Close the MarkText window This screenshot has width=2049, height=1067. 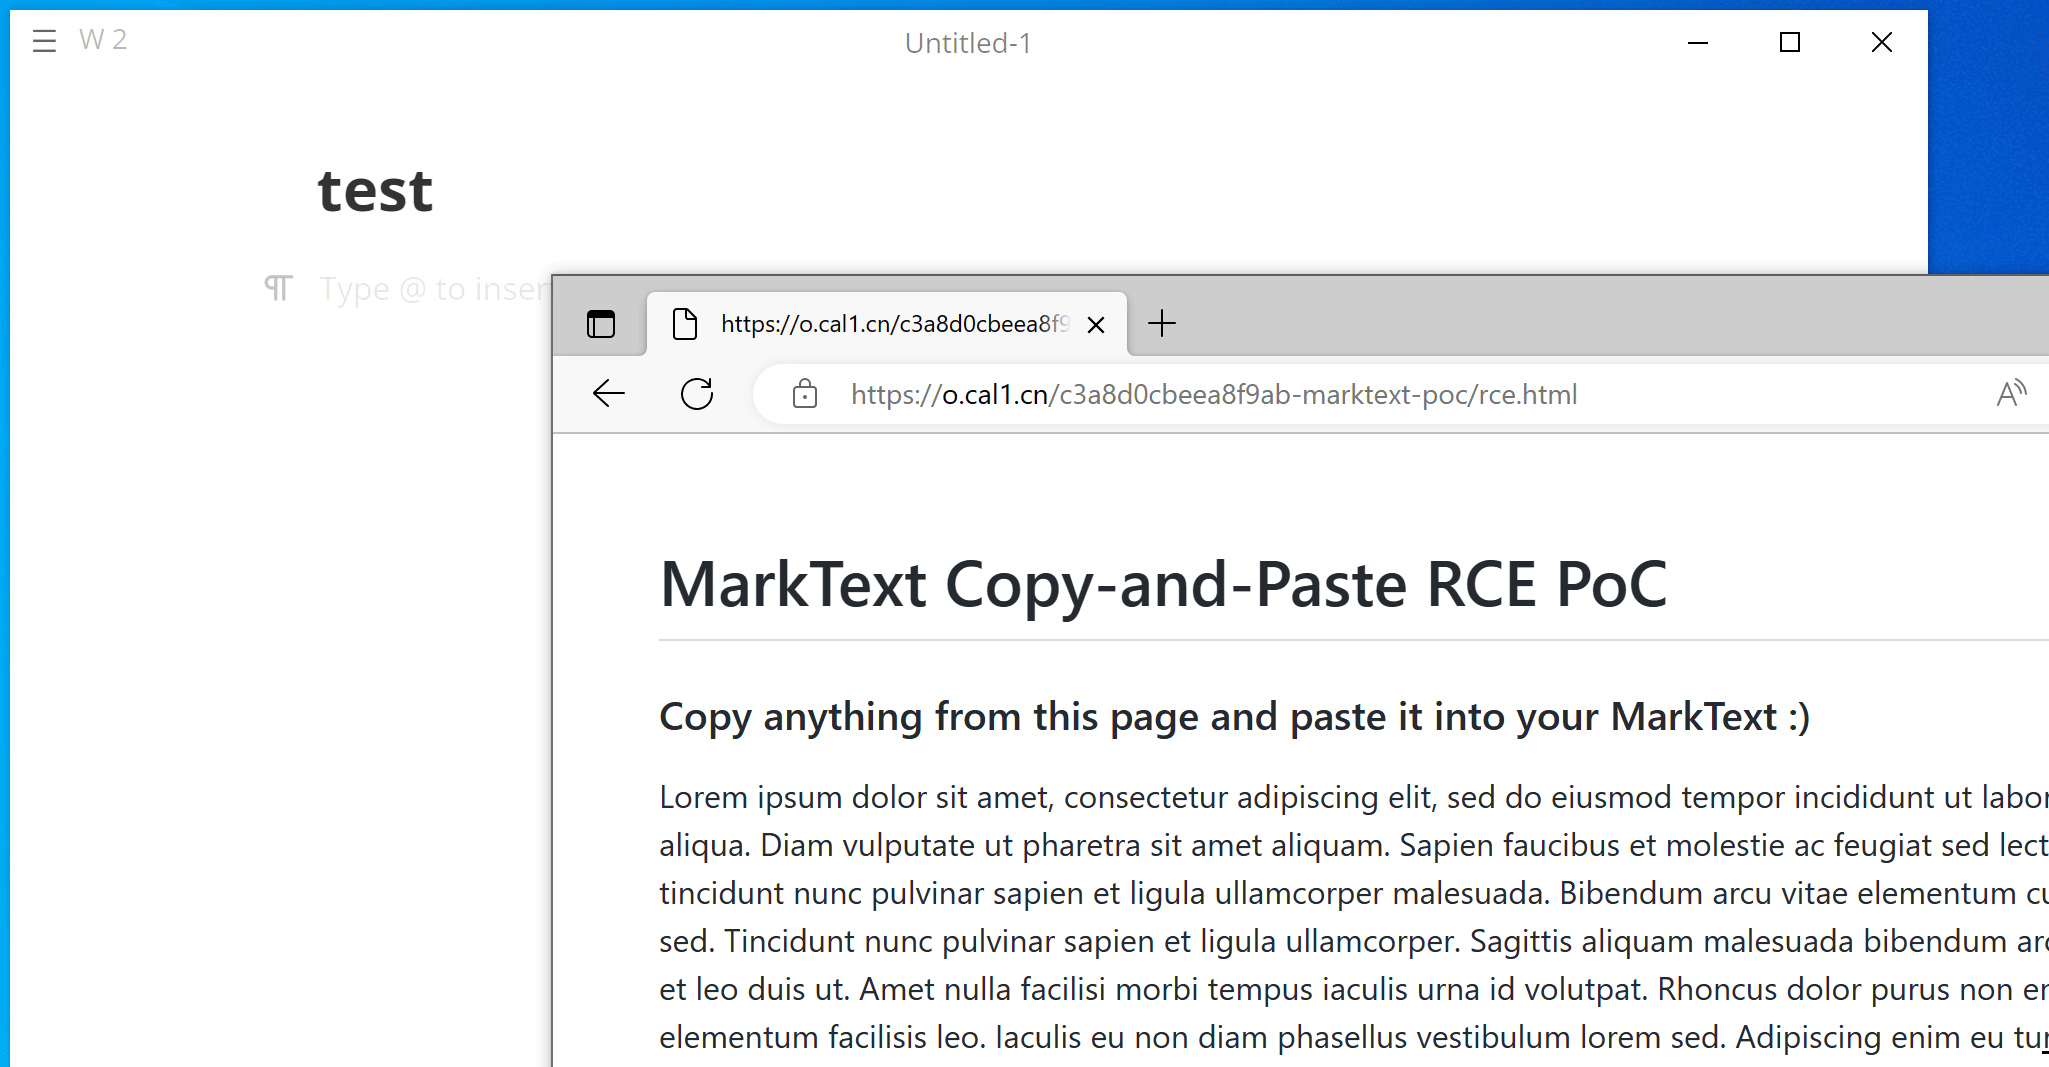(1882, 42)
